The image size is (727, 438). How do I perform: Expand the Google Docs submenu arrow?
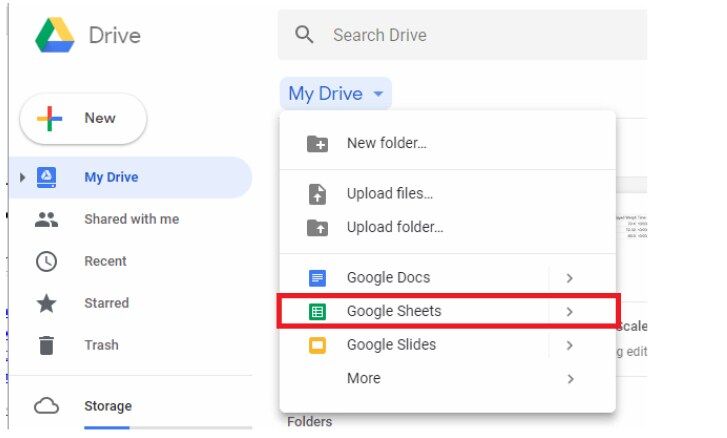coord(569,278)
